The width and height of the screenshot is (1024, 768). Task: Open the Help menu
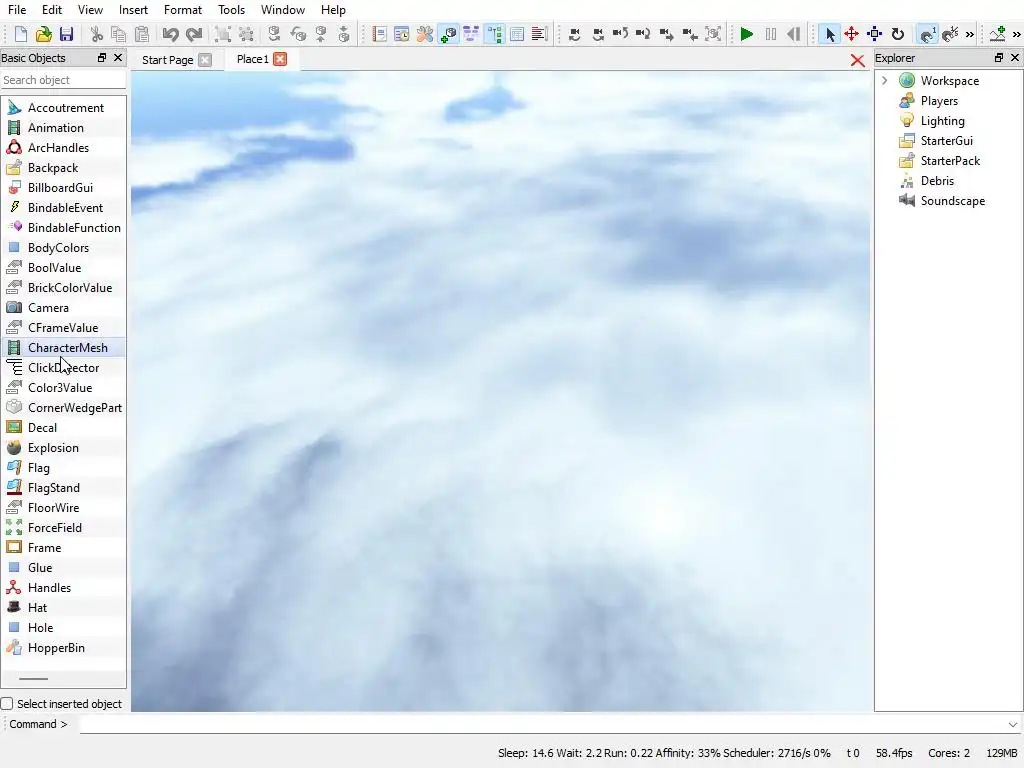[333, 10]
